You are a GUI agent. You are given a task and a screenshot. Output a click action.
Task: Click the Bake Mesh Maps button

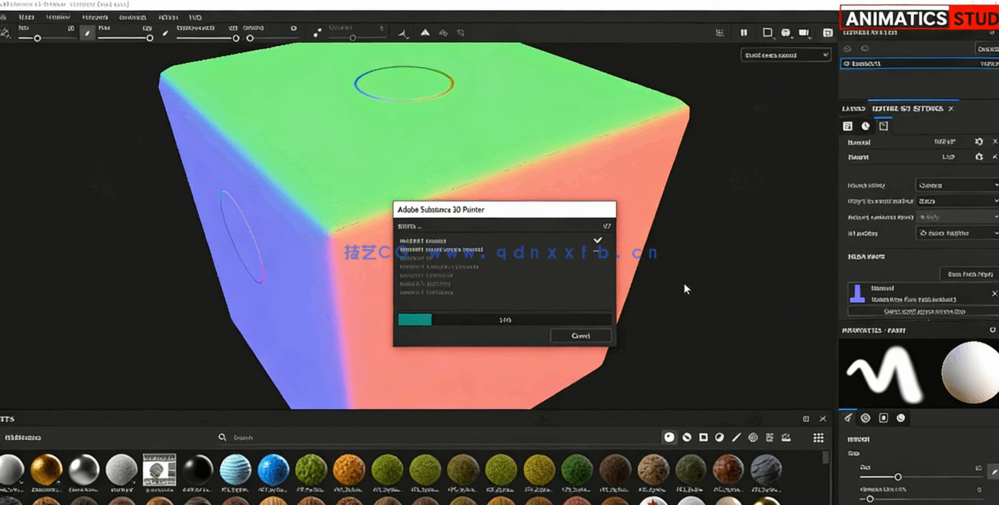(x=969, y=274)
